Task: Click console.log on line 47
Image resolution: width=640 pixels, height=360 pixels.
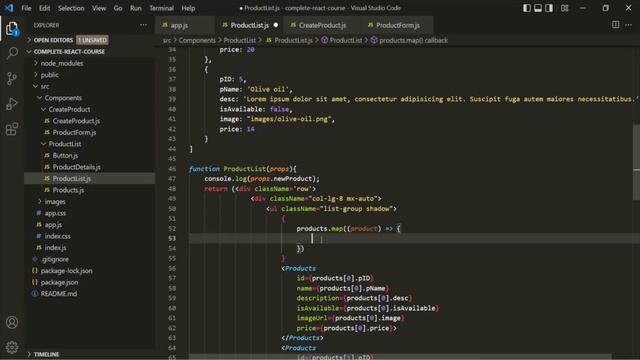Action: (x=225, y=179)
